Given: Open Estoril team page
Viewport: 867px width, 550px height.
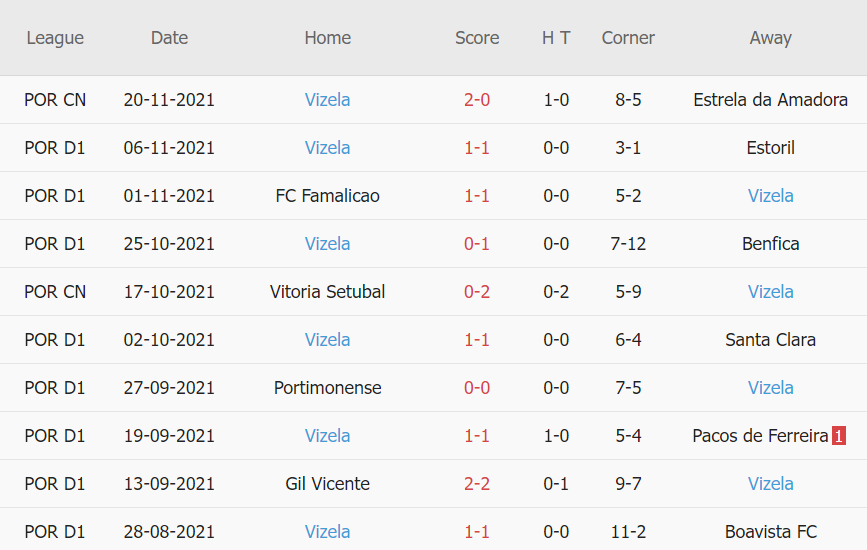Looking at the screenshot, I should tap(770, 148).
